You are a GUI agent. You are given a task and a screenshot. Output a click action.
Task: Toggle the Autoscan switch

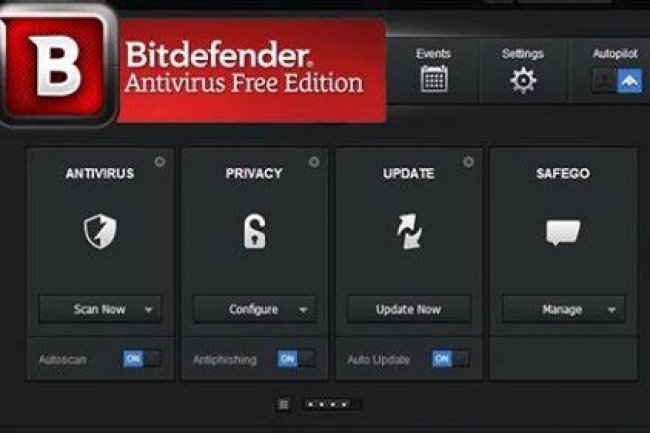click(142, 359)
